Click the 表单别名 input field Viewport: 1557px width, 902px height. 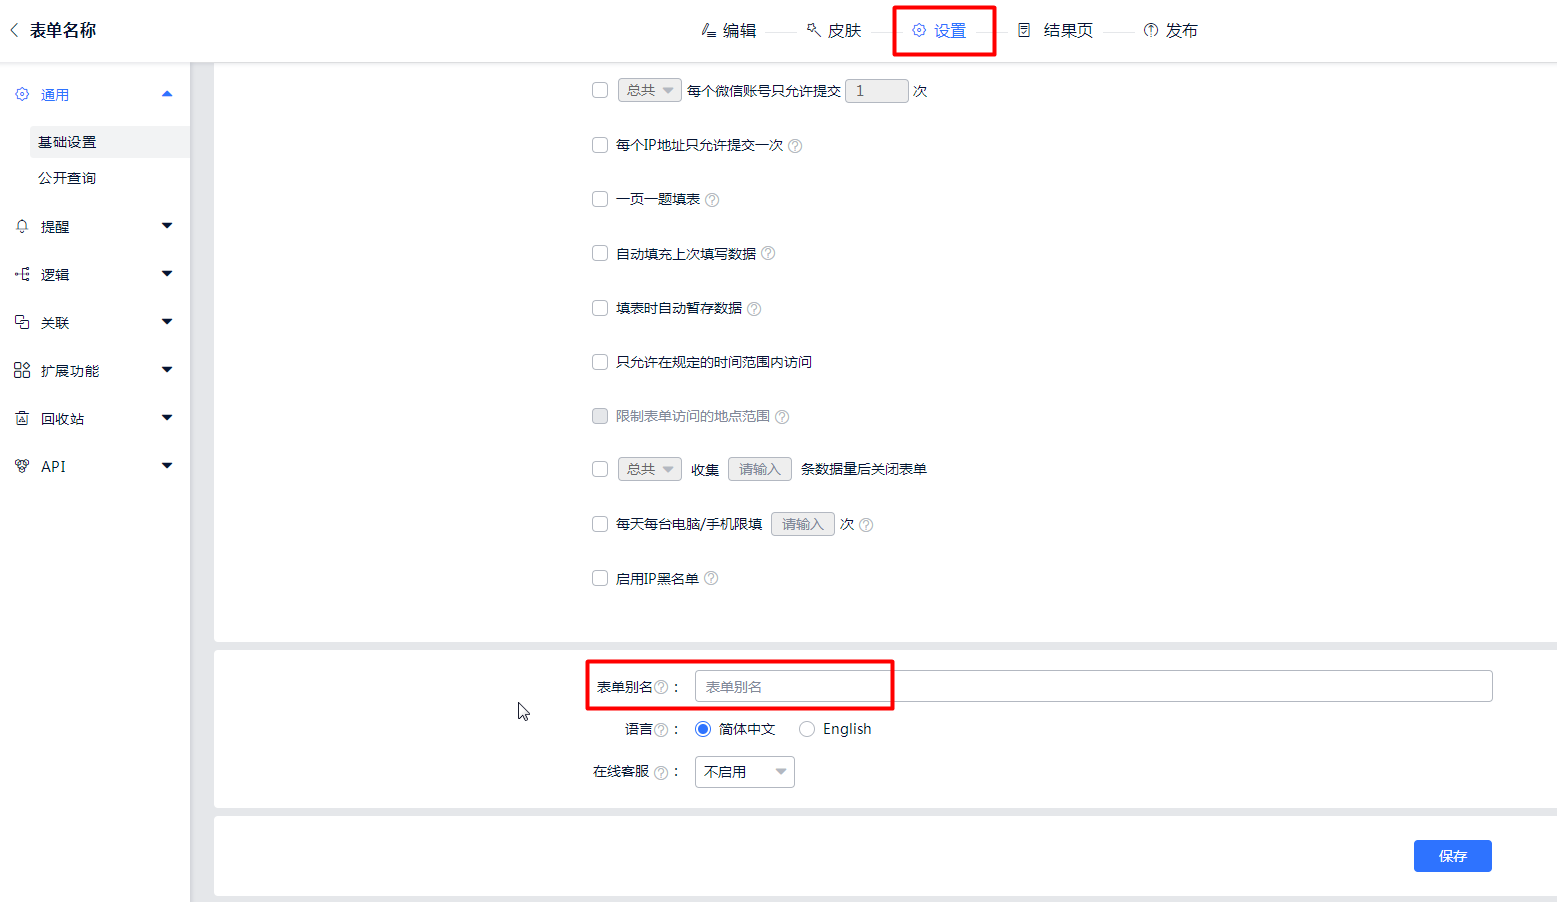click(x=1092, y=687)
